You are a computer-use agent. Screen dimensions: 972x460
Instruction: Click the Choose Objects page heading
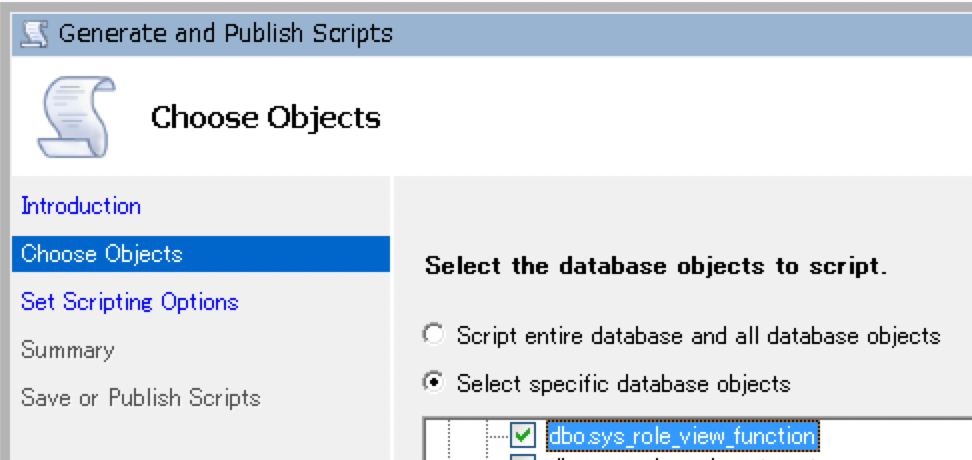(x=265, y=118)
